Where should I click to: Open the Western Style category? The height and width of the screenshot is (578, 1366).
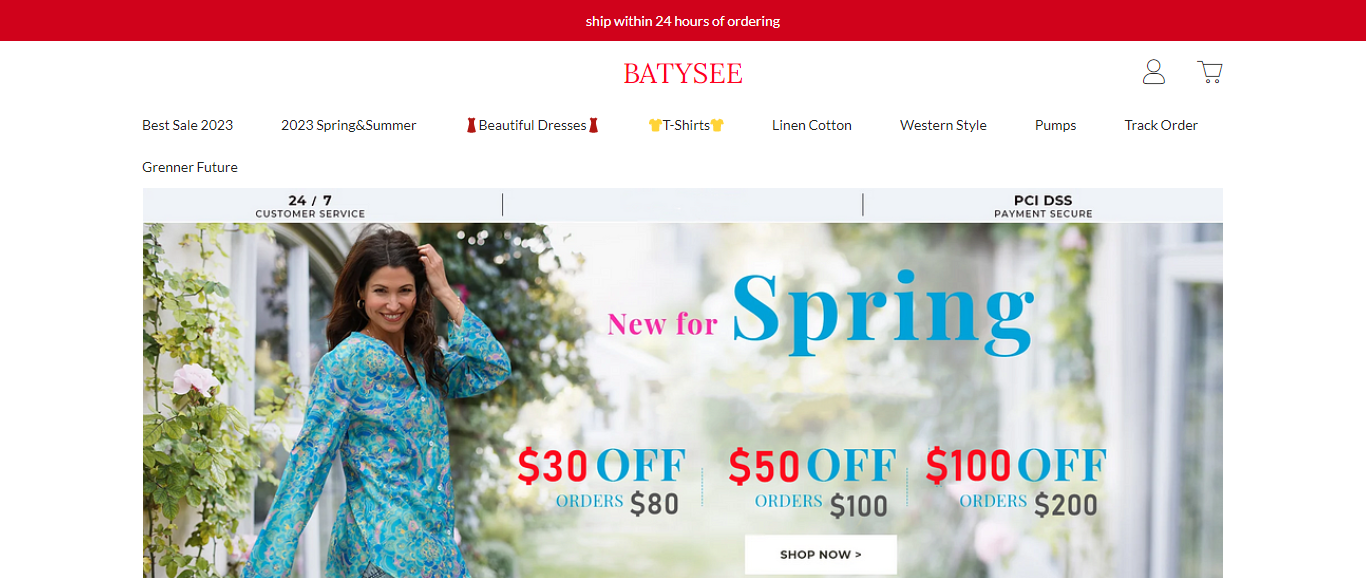pyautogui.click(x=943, y=125)
